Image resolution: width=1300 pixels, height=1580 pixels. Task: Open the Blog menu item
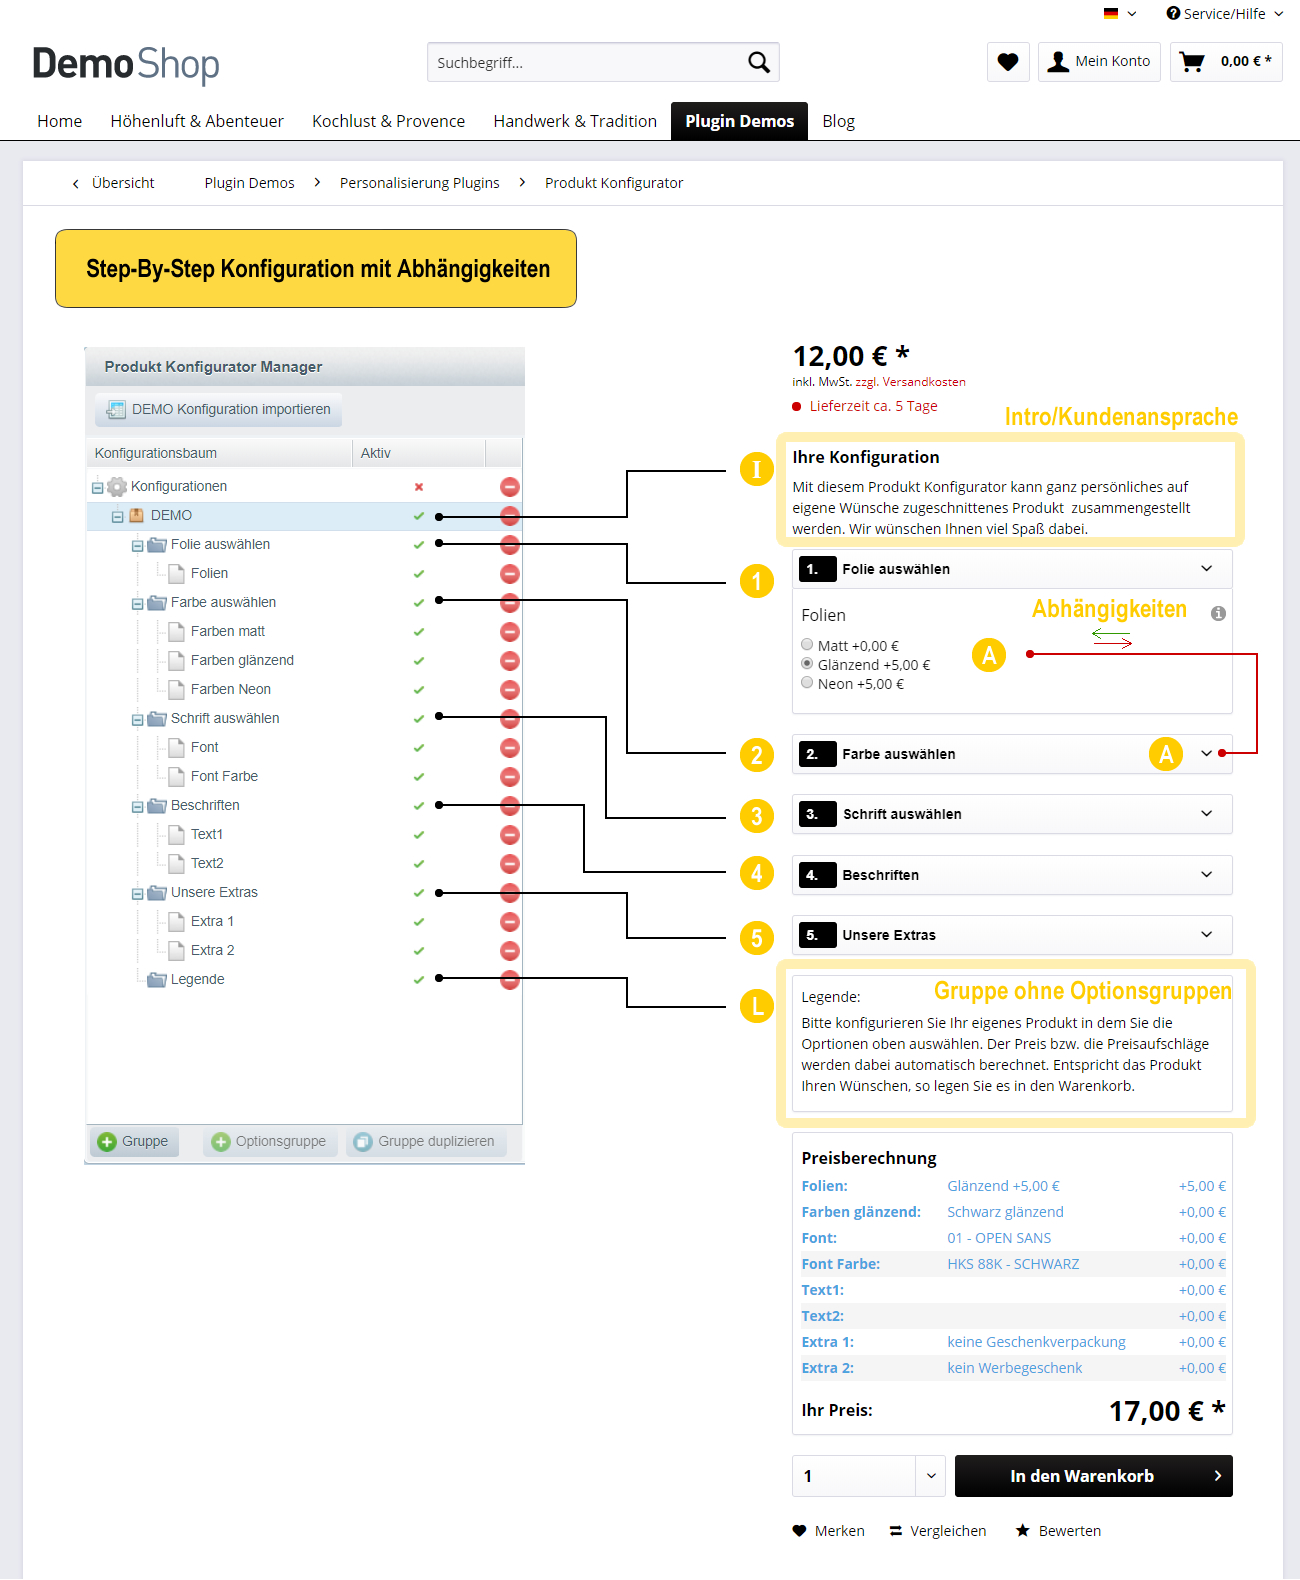click(838, 121)
